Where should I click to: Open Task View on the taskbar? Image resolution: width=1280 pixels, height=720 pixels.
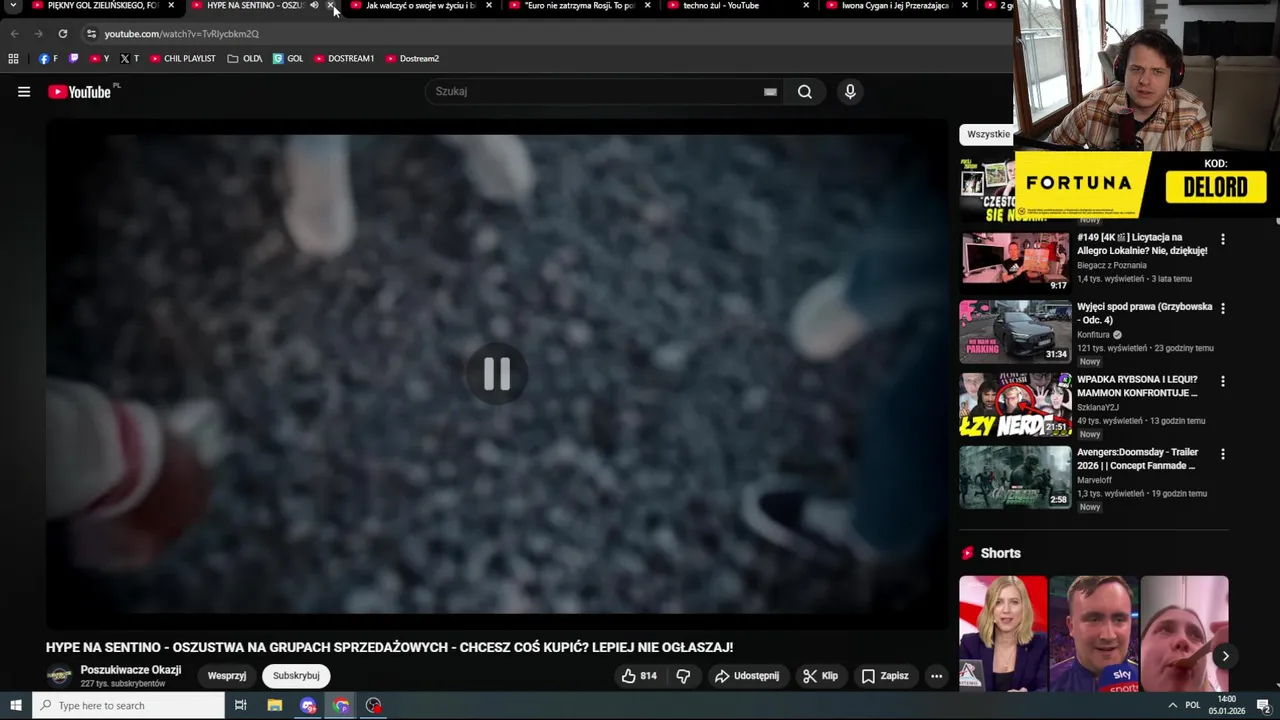tap(240, 706)
